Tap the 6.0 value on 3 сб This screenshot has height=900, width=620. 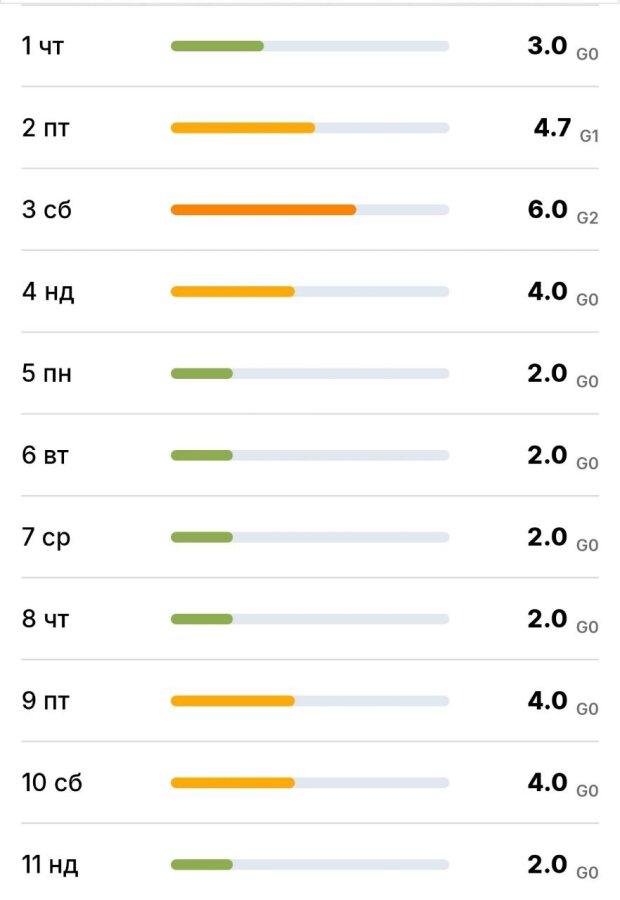tap(547, 209)
